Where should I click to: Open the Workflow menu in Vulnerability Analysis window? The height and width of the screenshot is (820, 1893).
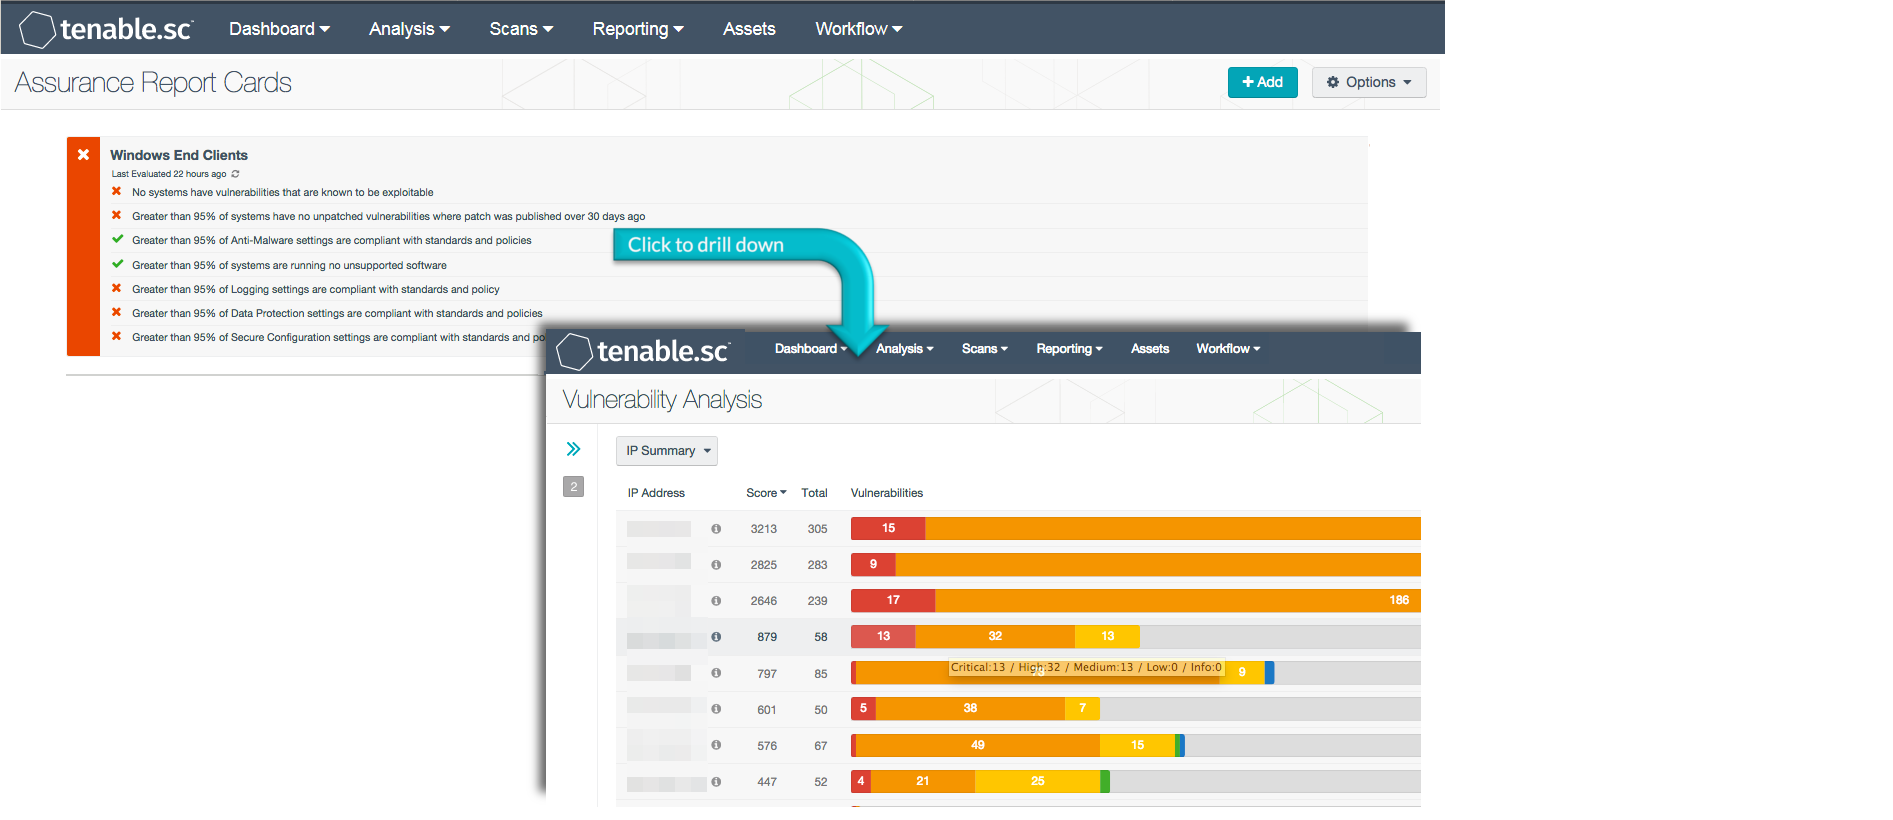click(1228, 349)
